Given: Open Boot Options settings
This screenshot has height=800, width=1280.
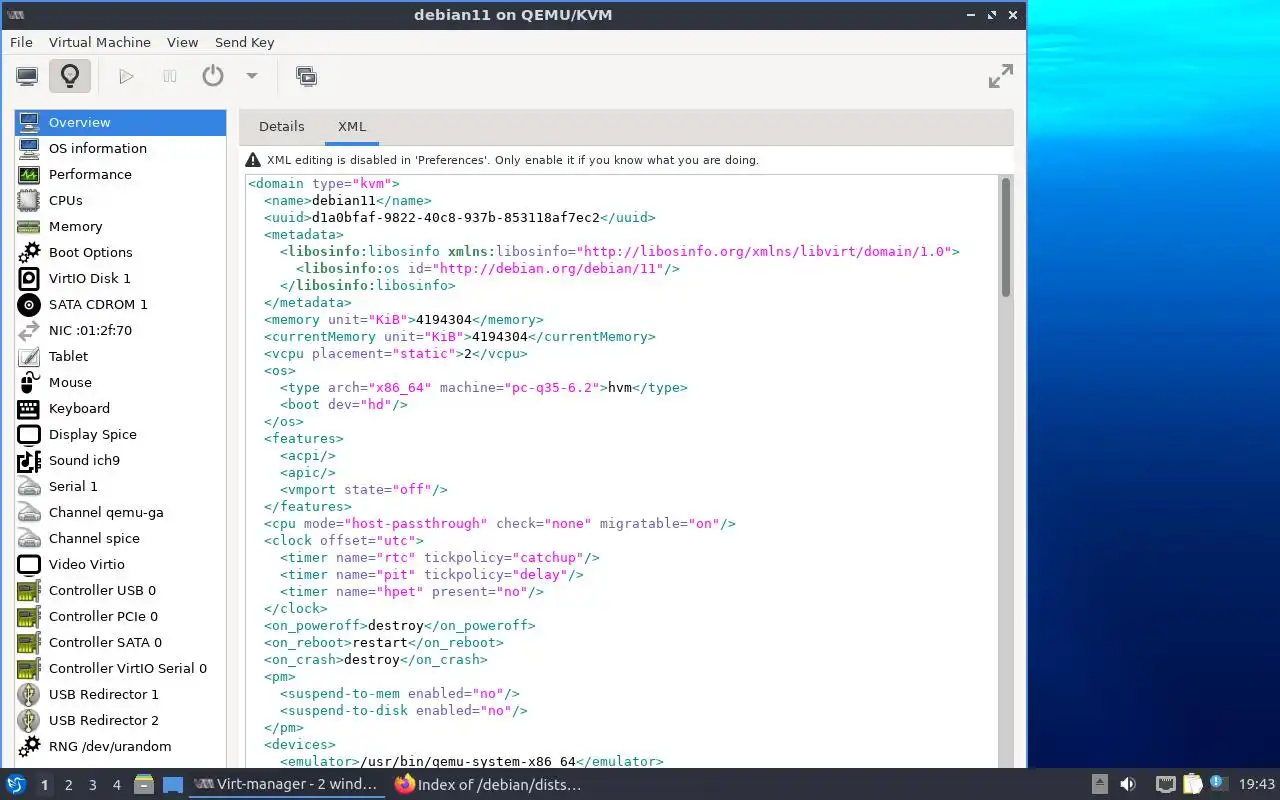Looking at the screenshot, I should pyautogui.click(x=120, y=252).
